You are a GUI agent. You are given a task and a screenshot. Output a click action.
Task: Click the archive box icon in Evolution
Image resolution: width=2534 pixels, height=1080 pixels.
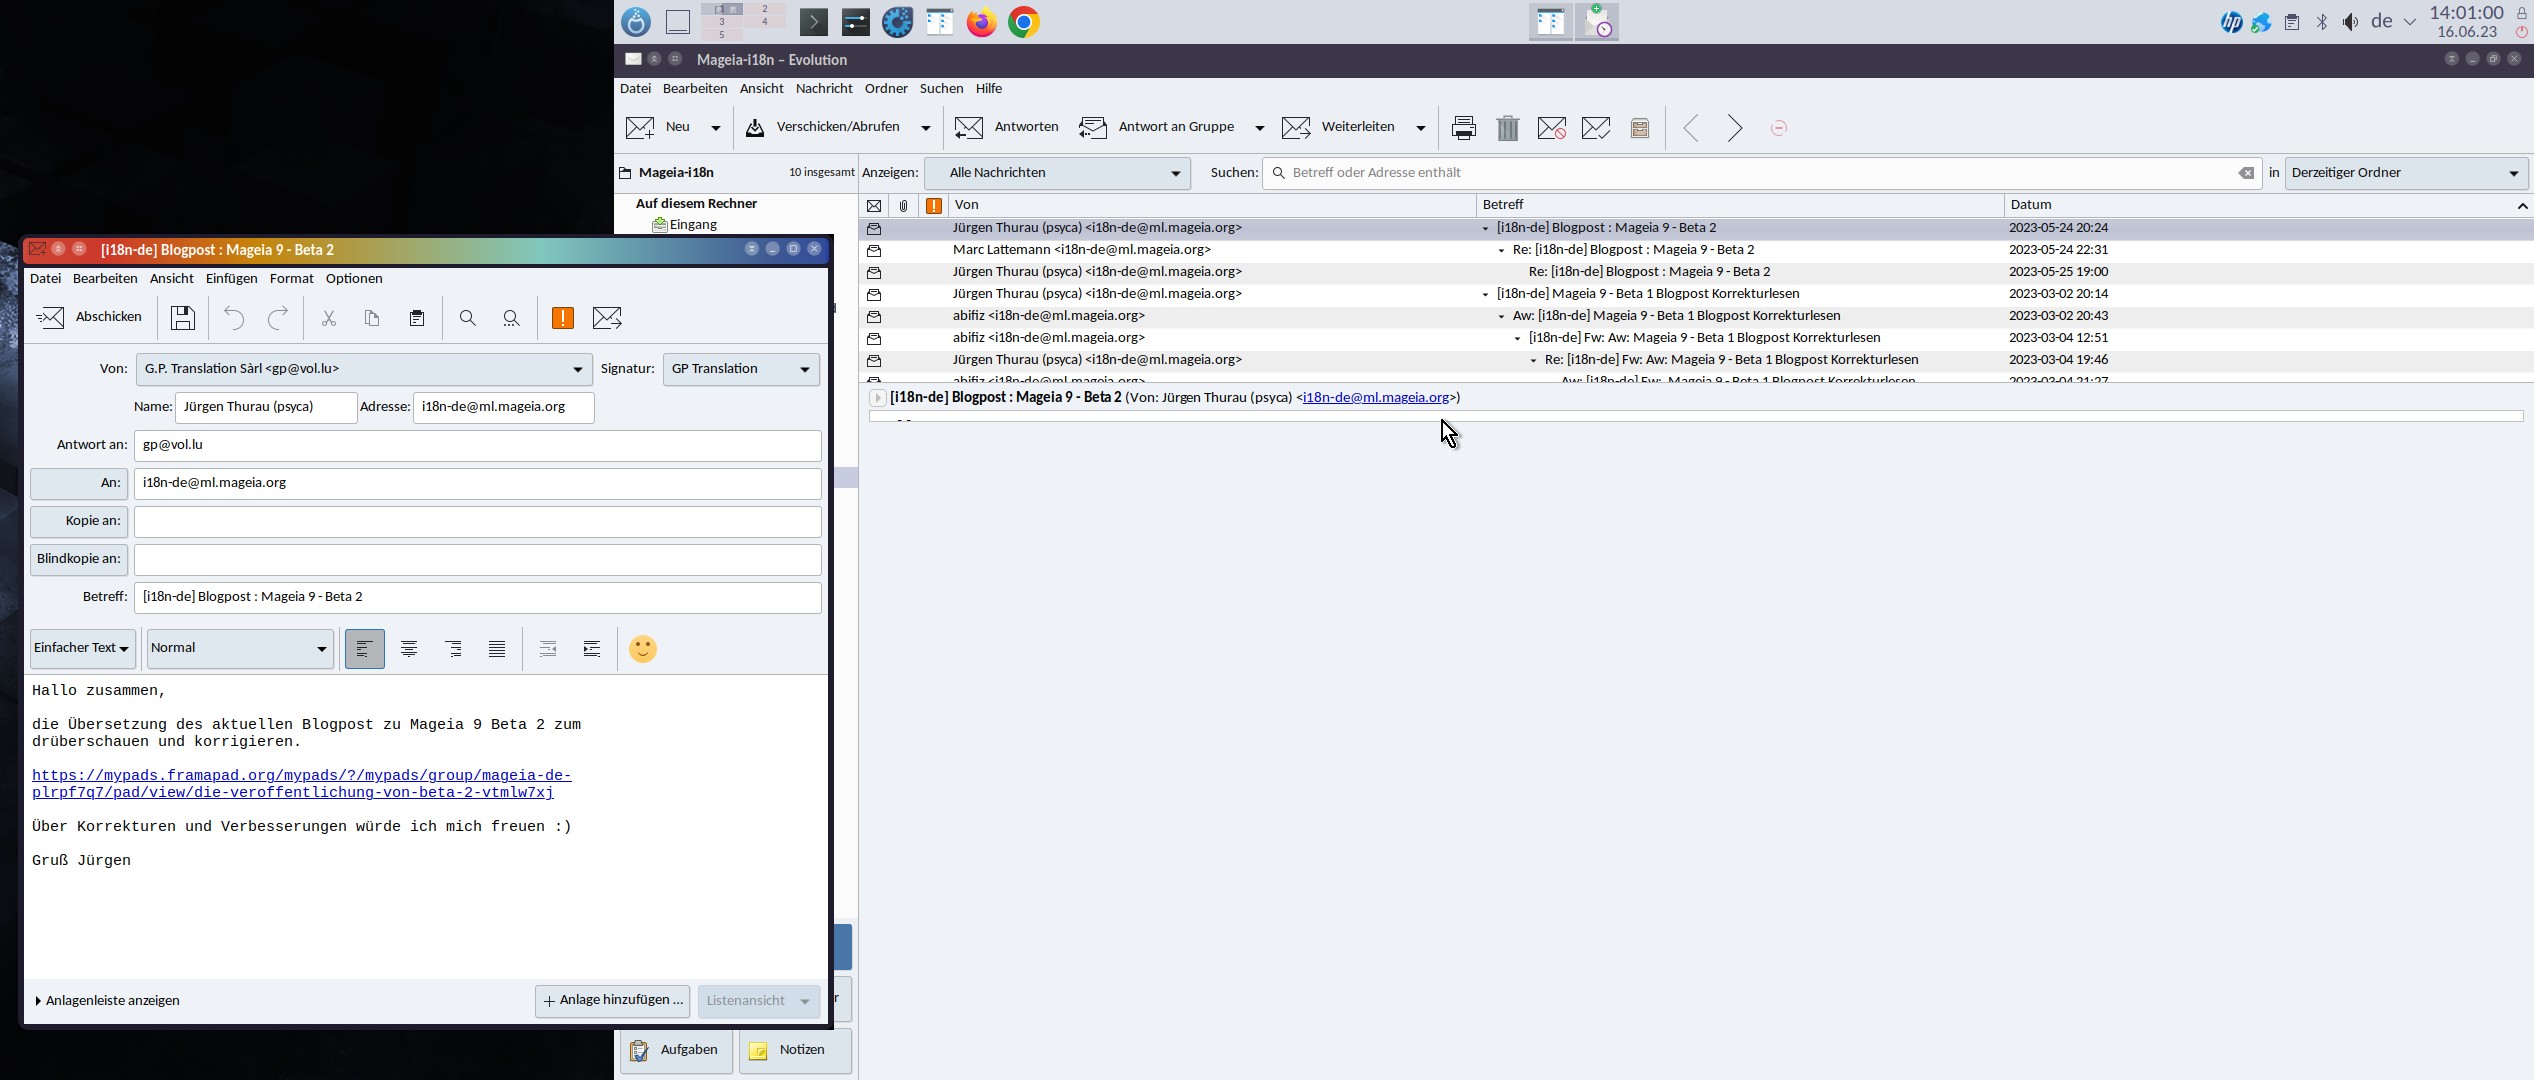[1640, 128]
